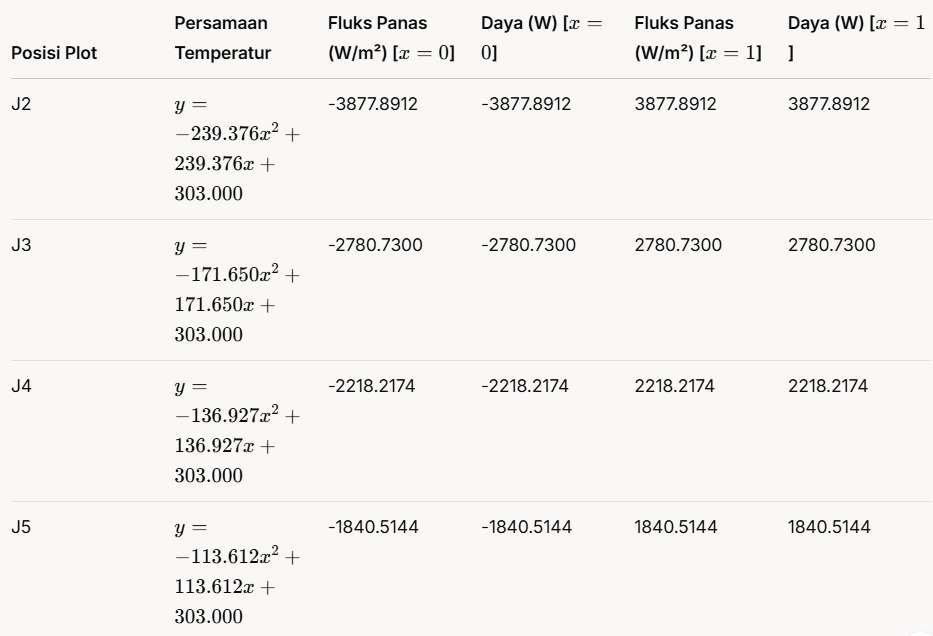Image resolution: width=933 pixels, height=636 pixels.
Task: Click the J4 temperature equation cell
Action: (236, 431)
